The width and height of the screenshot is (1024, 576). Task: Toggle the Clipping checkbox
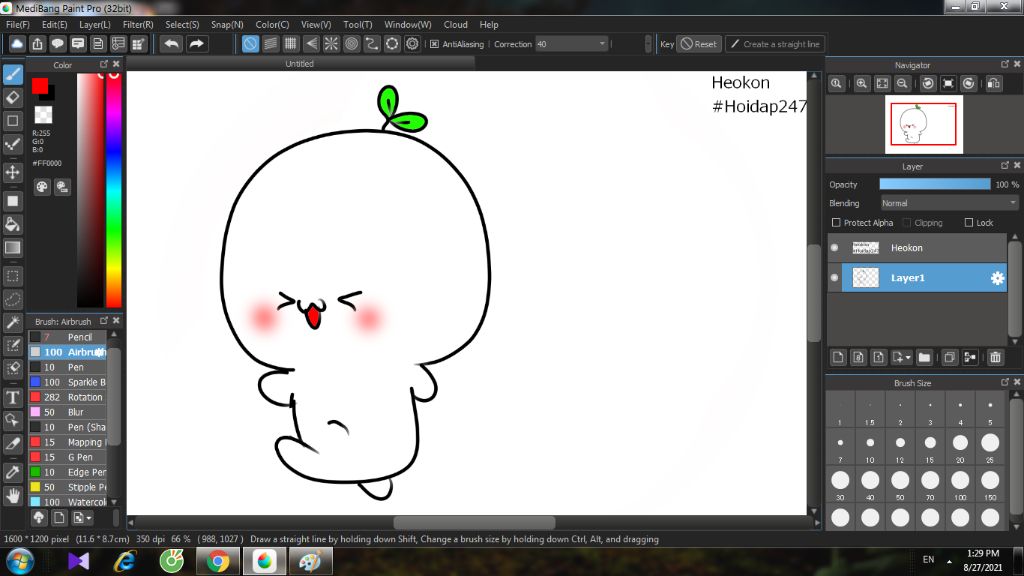click(x=906, y=223)
